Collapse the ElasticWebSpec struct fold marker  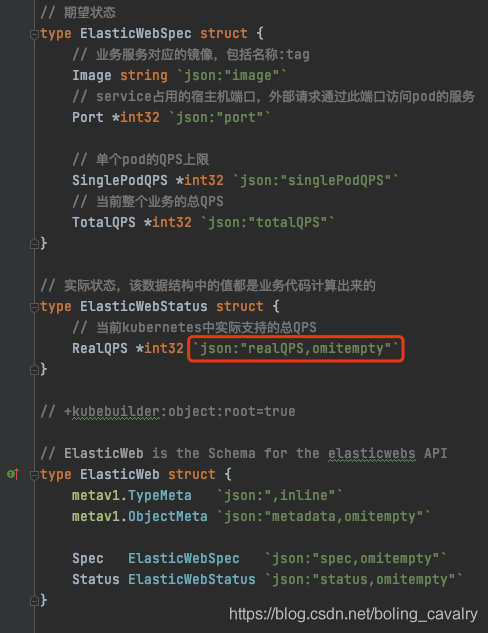(34, 34)
